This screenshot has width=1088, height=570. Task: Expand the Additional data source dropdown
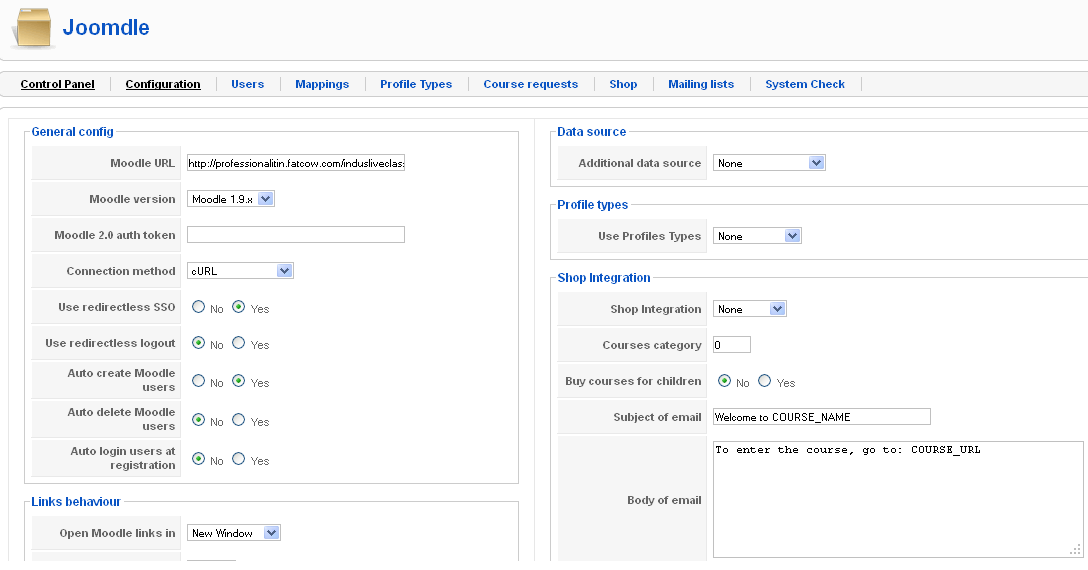click(x=768, y=163)
